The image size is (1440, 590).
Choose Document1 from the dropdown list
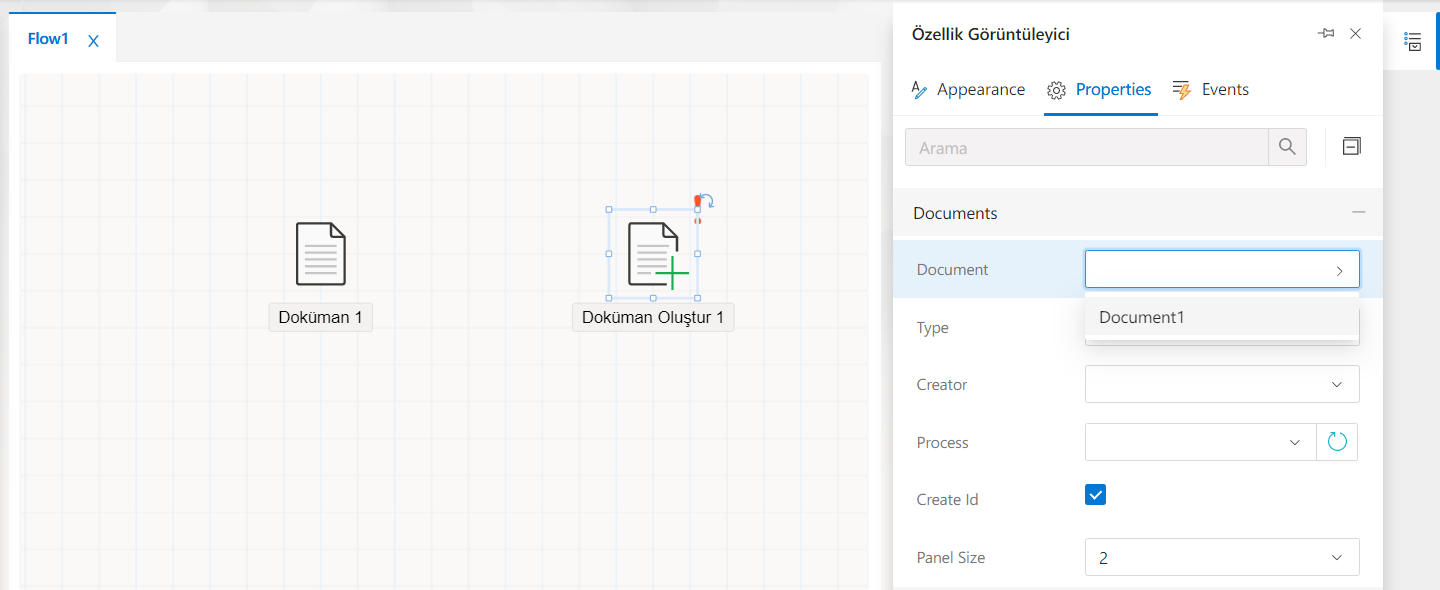pyautogui.click(x=1141, y=317)
